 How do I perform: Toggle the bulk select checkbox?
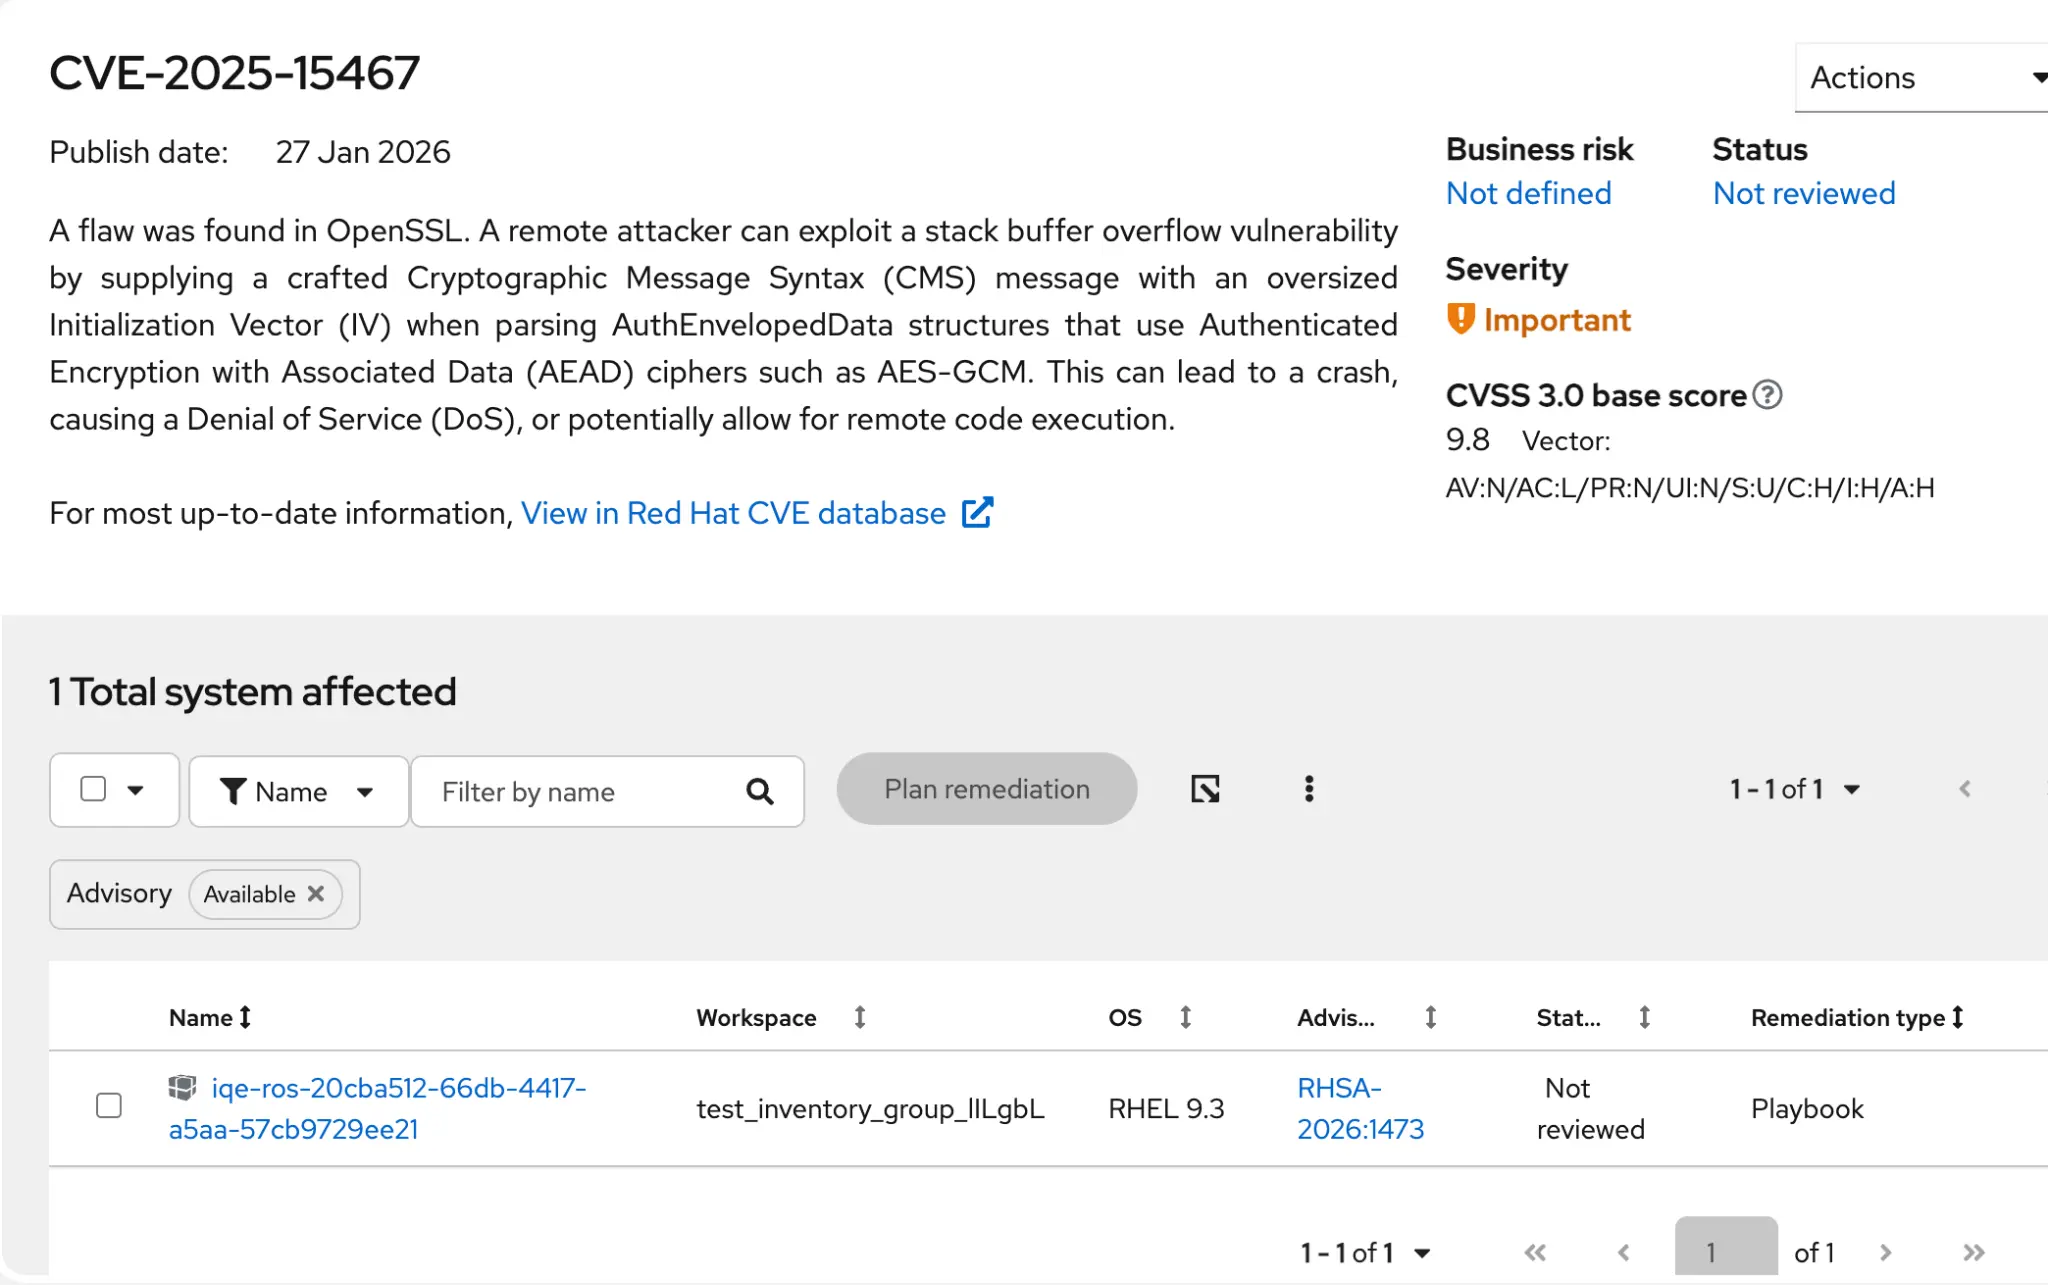point(93,789)
